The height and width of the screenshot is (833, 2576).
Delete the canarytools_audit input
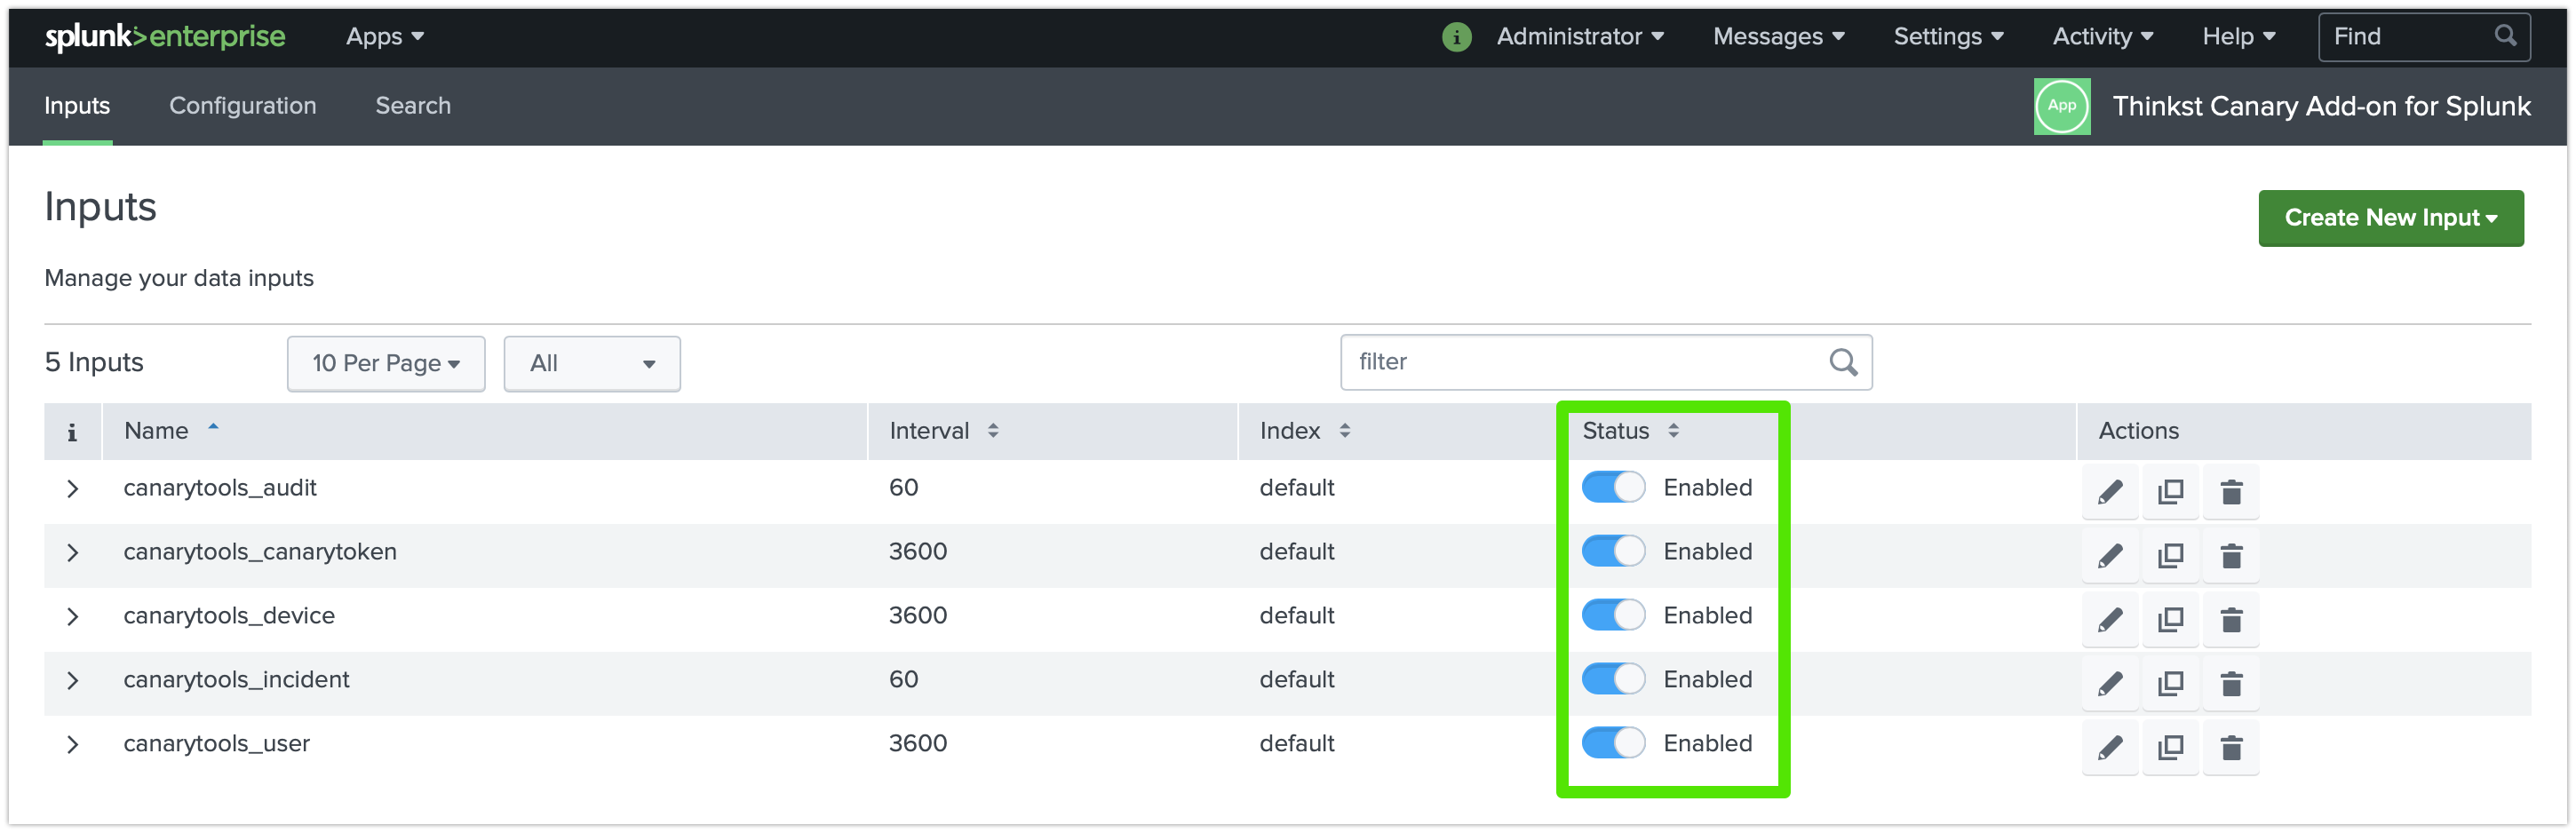pos(2231,492)
